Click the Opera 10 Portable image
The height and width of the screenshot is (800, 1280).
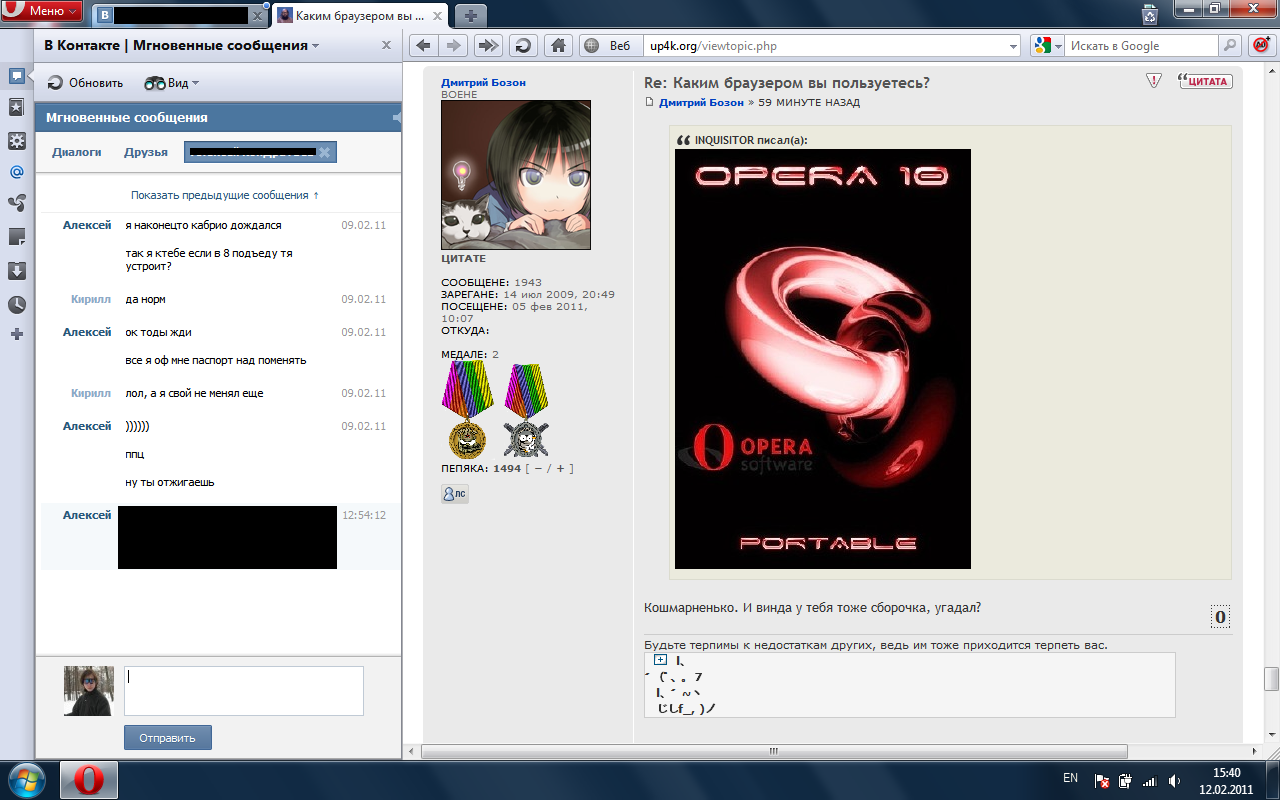(823, 359)
